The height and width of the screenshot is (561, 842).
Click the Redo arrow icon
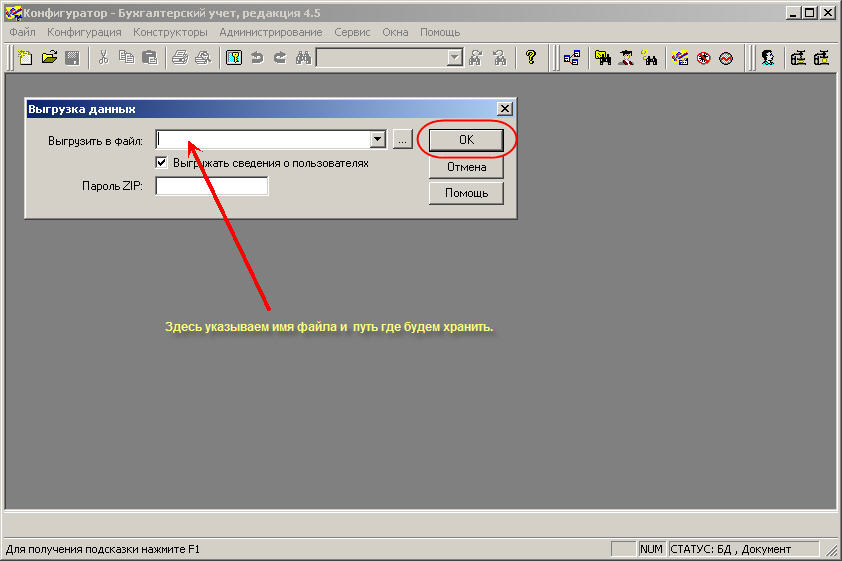(x=280, y=57)
